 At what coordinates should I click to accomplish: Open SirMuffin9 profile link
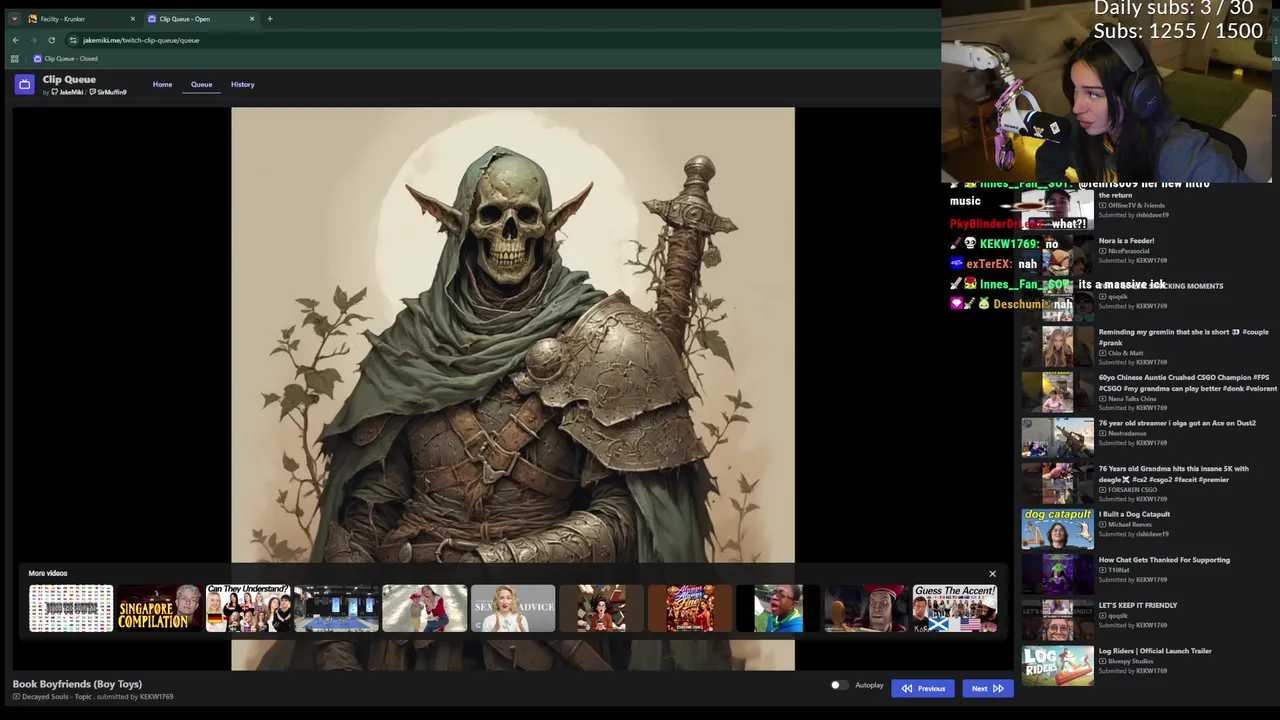click(108, 93)
